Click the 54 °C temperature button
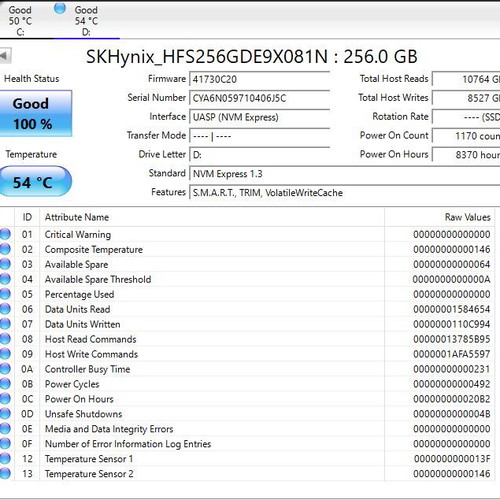Image resolution: width=500 pixels, height=500 pixels. [35, 181]
